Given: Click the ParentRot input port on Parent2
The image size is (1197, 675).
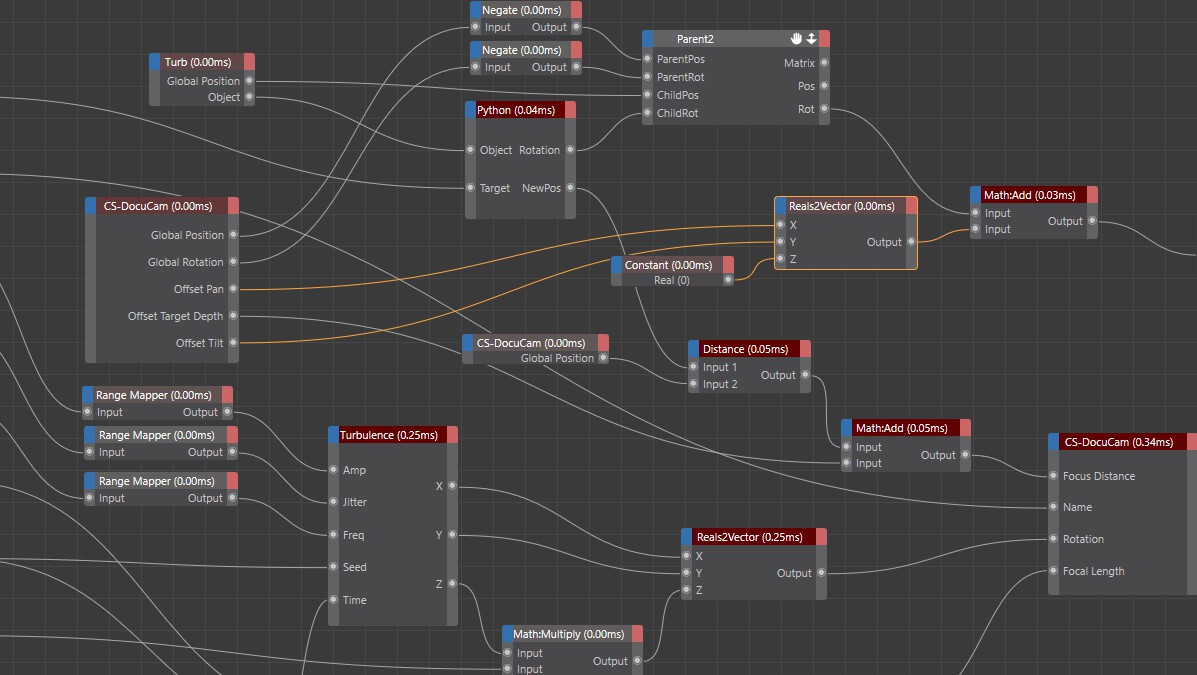Looking at the screenshot, I should tap(647, 77).
